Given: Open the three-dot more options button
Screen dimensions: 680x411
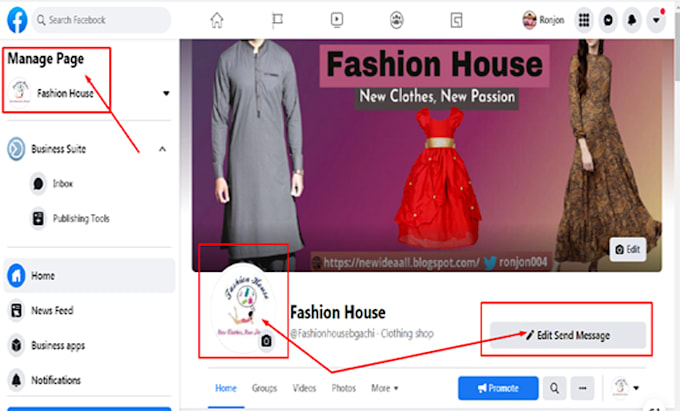Looking at the screenshot, I should coord(582,388).
